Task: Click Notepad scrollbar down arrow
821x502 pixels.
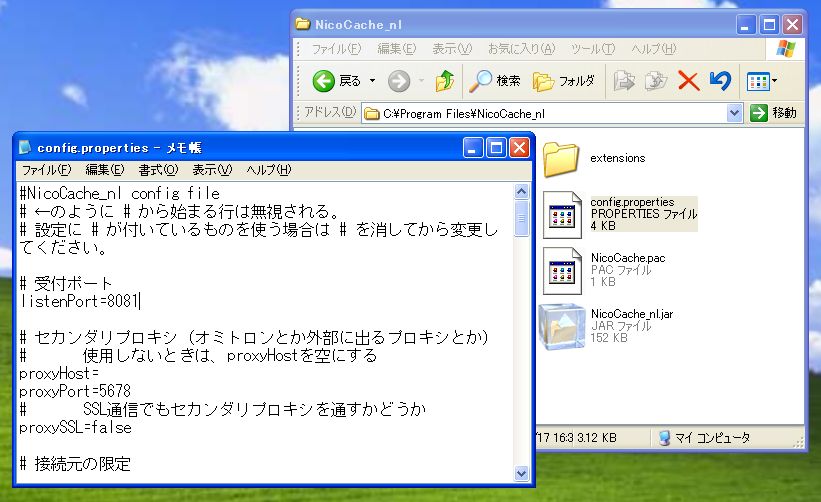Action: (x=521, y=473)
